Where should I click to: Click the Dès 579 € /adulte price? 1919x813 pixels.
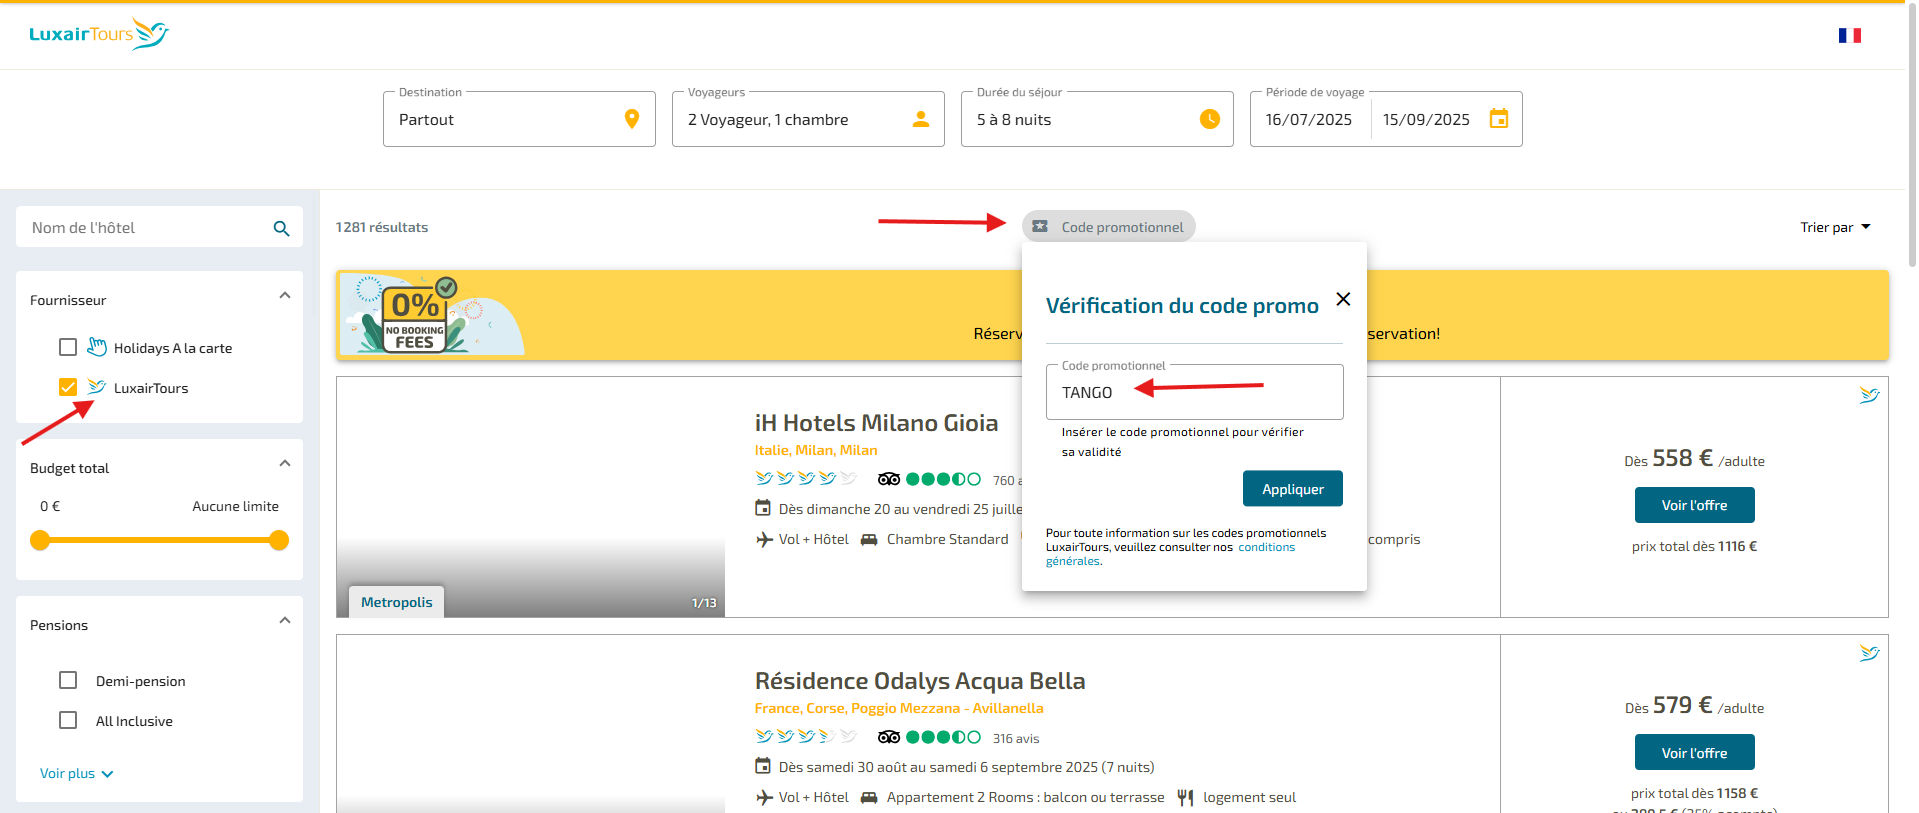[x=1694, y=706]
